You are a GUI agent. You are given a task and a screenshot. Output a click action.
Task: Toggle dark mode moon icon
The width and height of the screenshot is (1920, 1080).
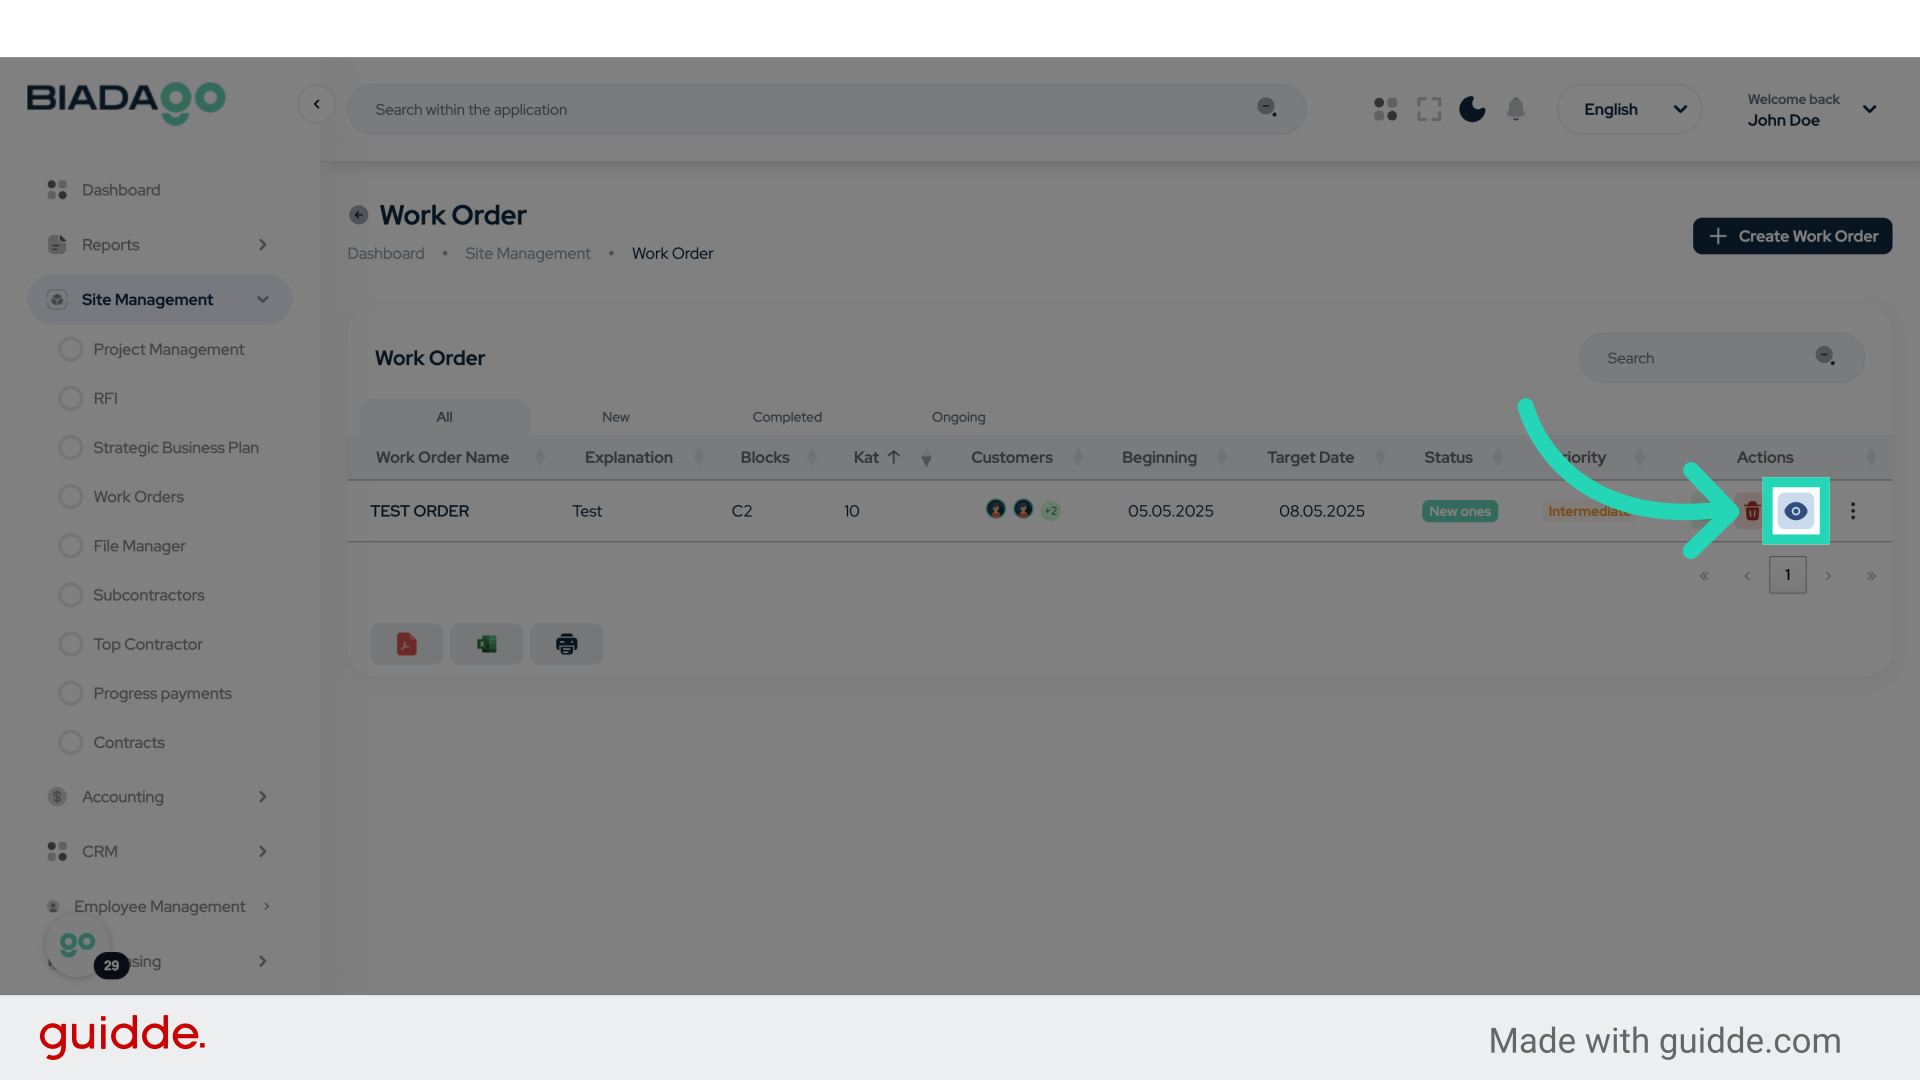pos(1472,109)
